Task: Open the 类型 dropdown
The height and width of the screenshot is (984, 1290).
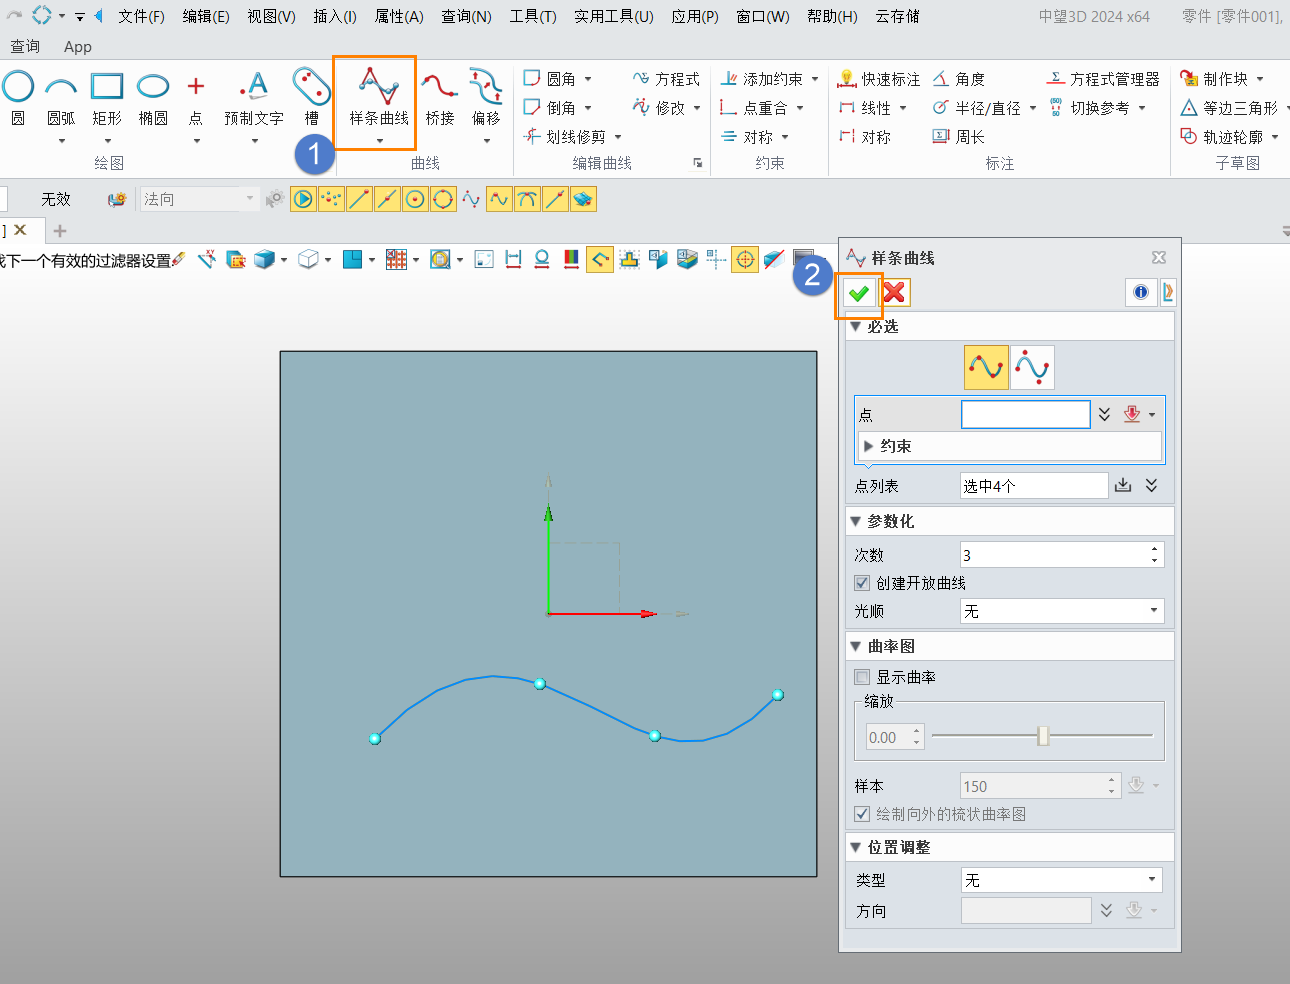Action: pos(1062,880)
